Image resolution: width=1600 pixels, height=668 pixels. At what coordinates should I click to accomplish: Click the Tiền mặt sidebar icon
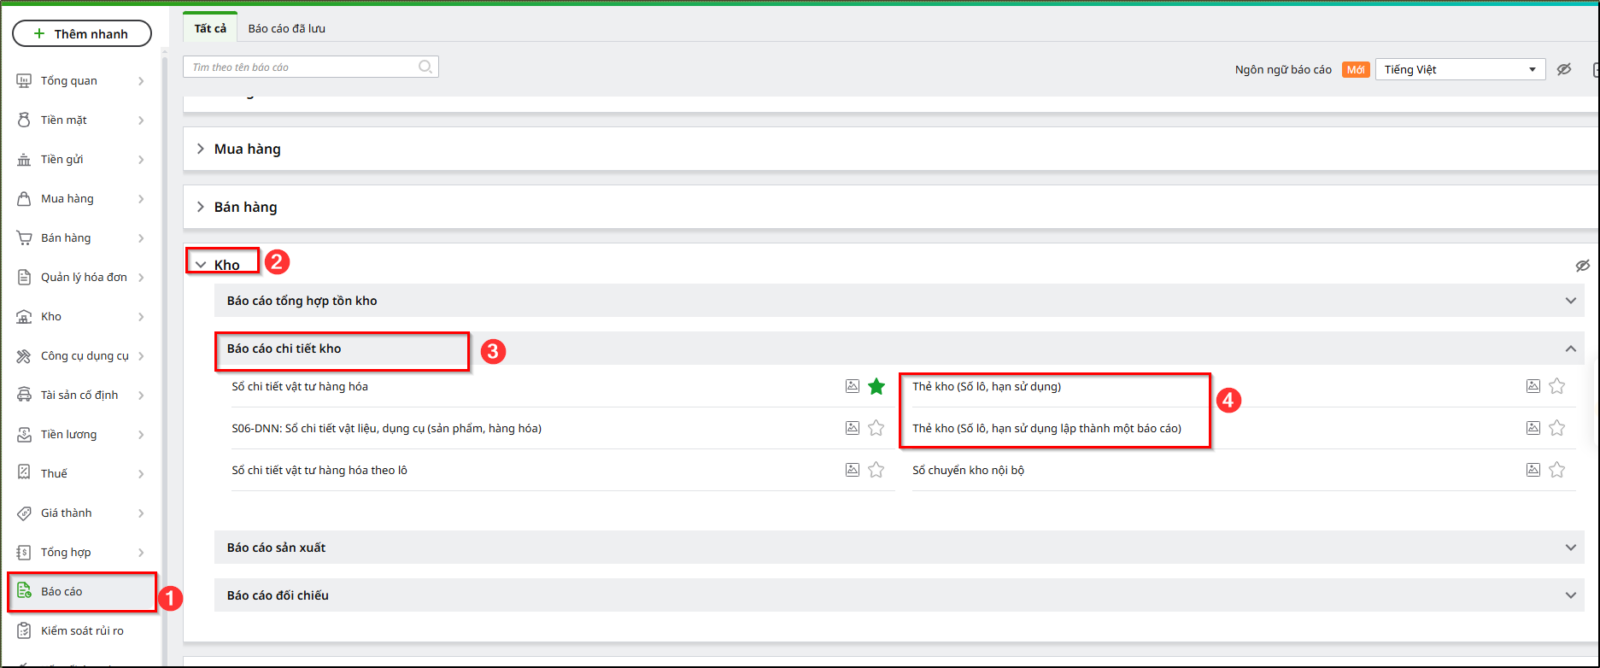click(24, 120)
